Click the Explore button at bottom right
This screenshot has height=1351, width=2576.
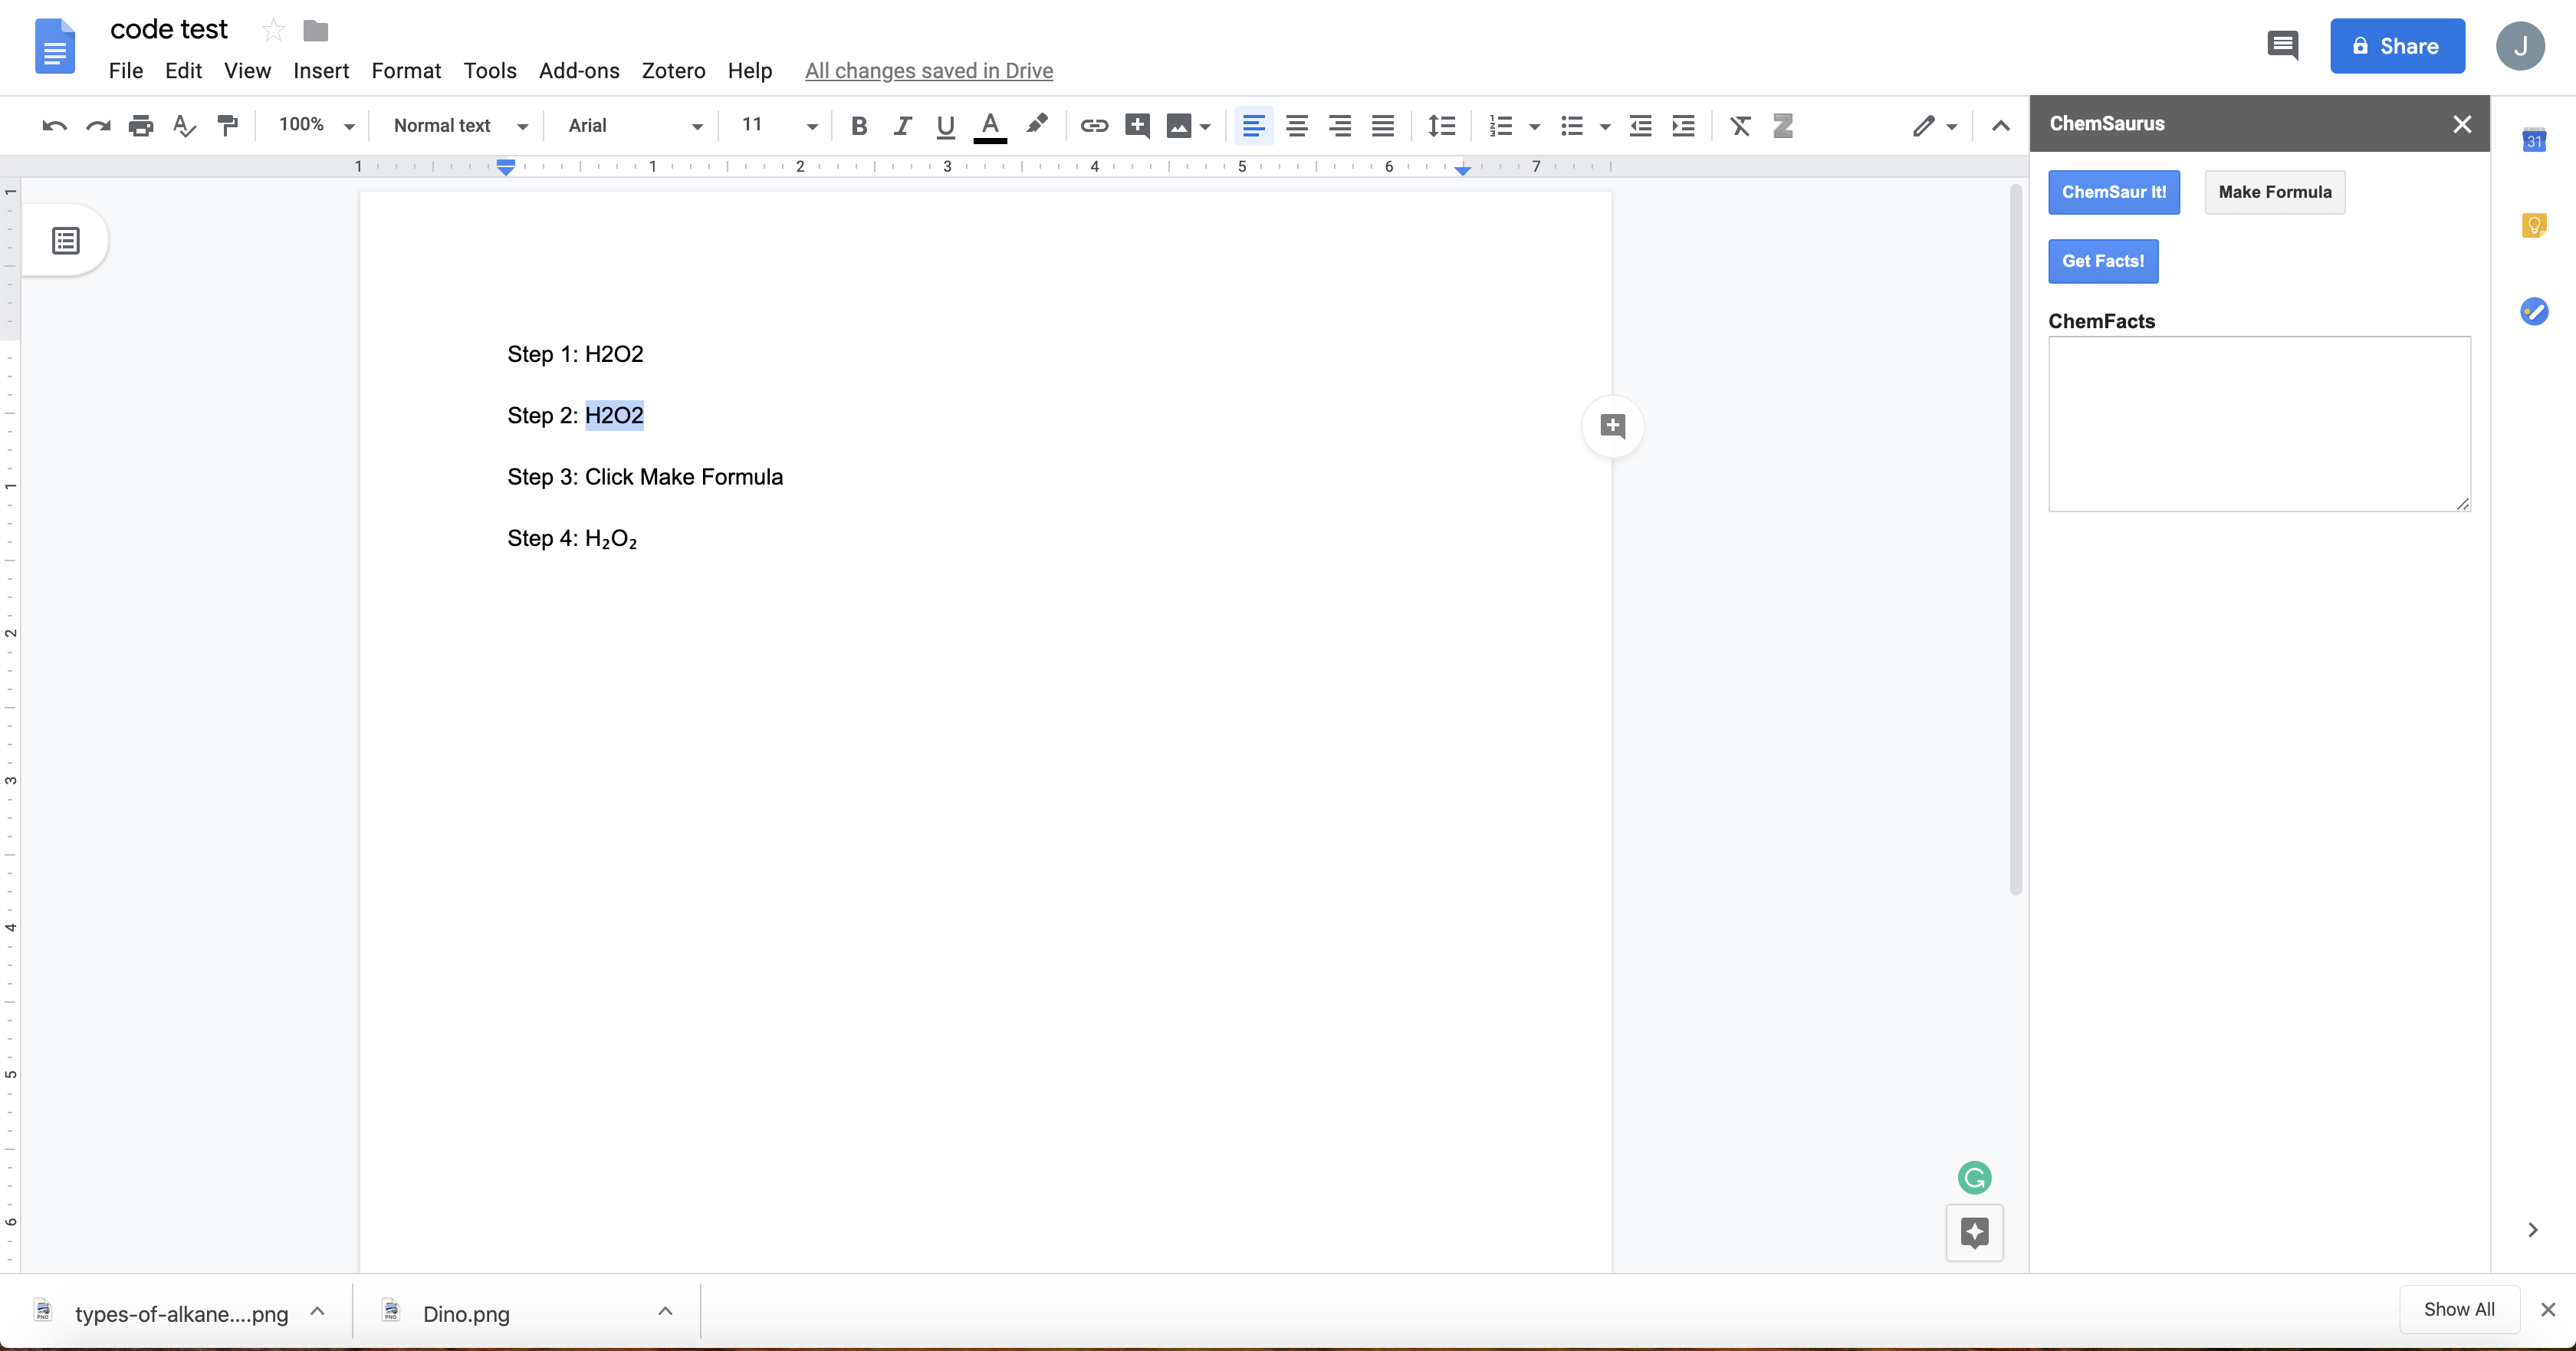click(1974, 1232)
